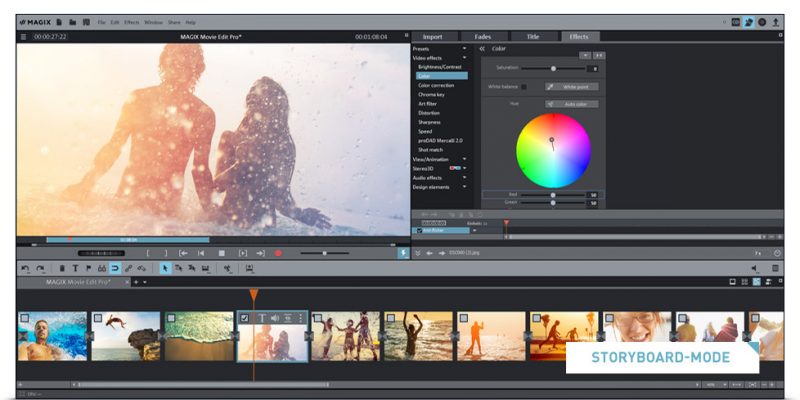Click the stop button in the transport controls

(x=222, y=253)
